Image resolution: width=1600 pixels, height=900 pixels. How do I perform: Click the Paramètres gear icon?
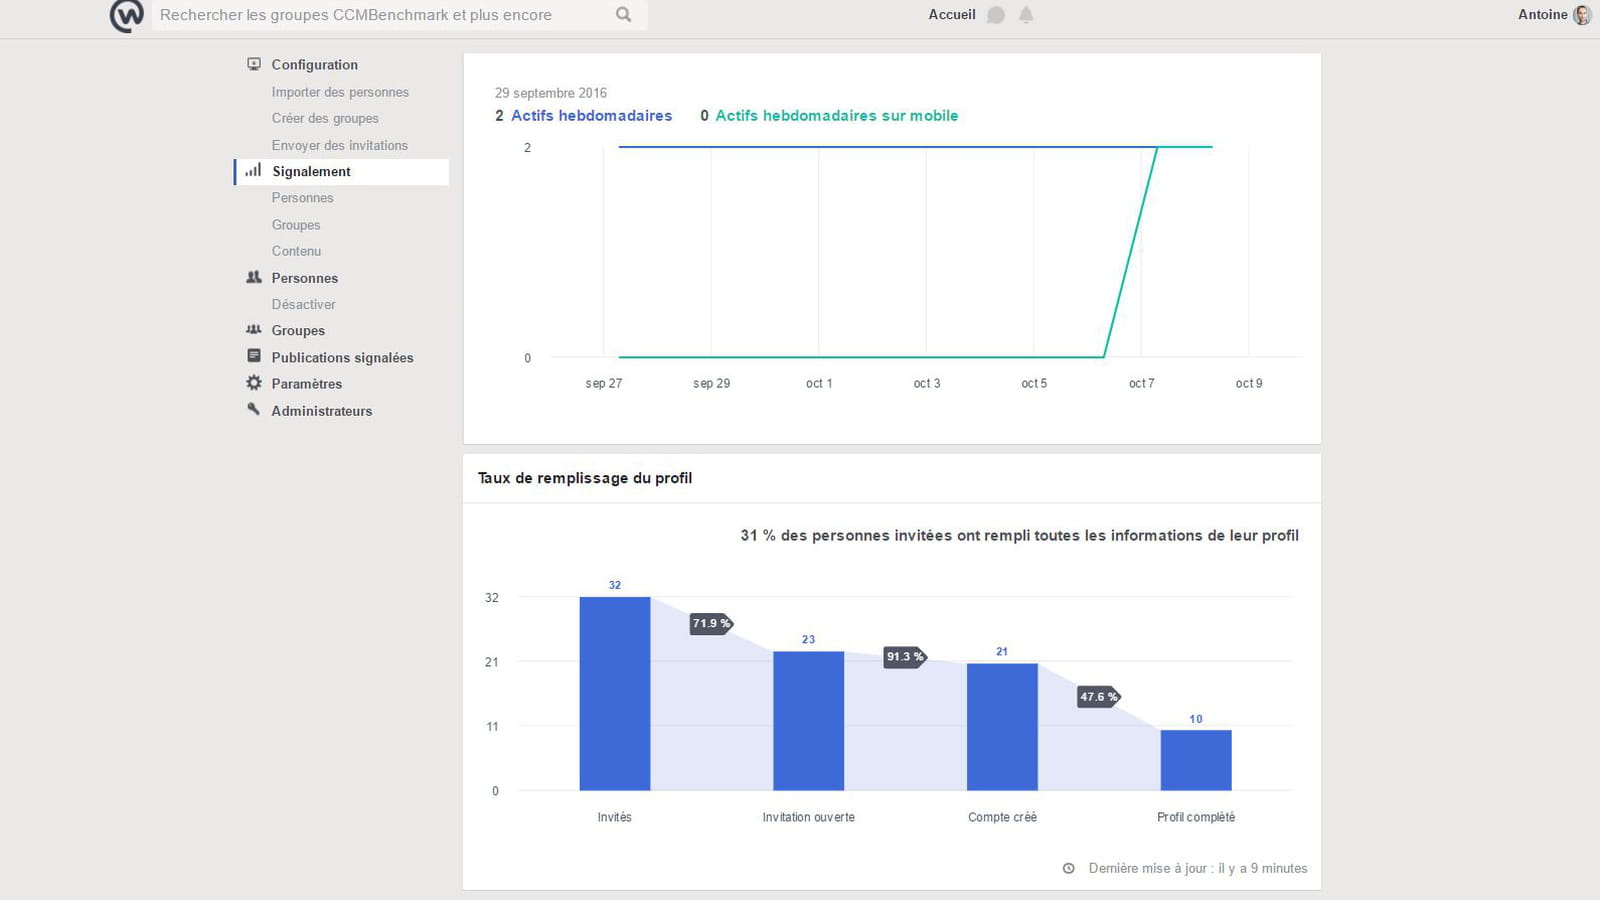[254, 383]
